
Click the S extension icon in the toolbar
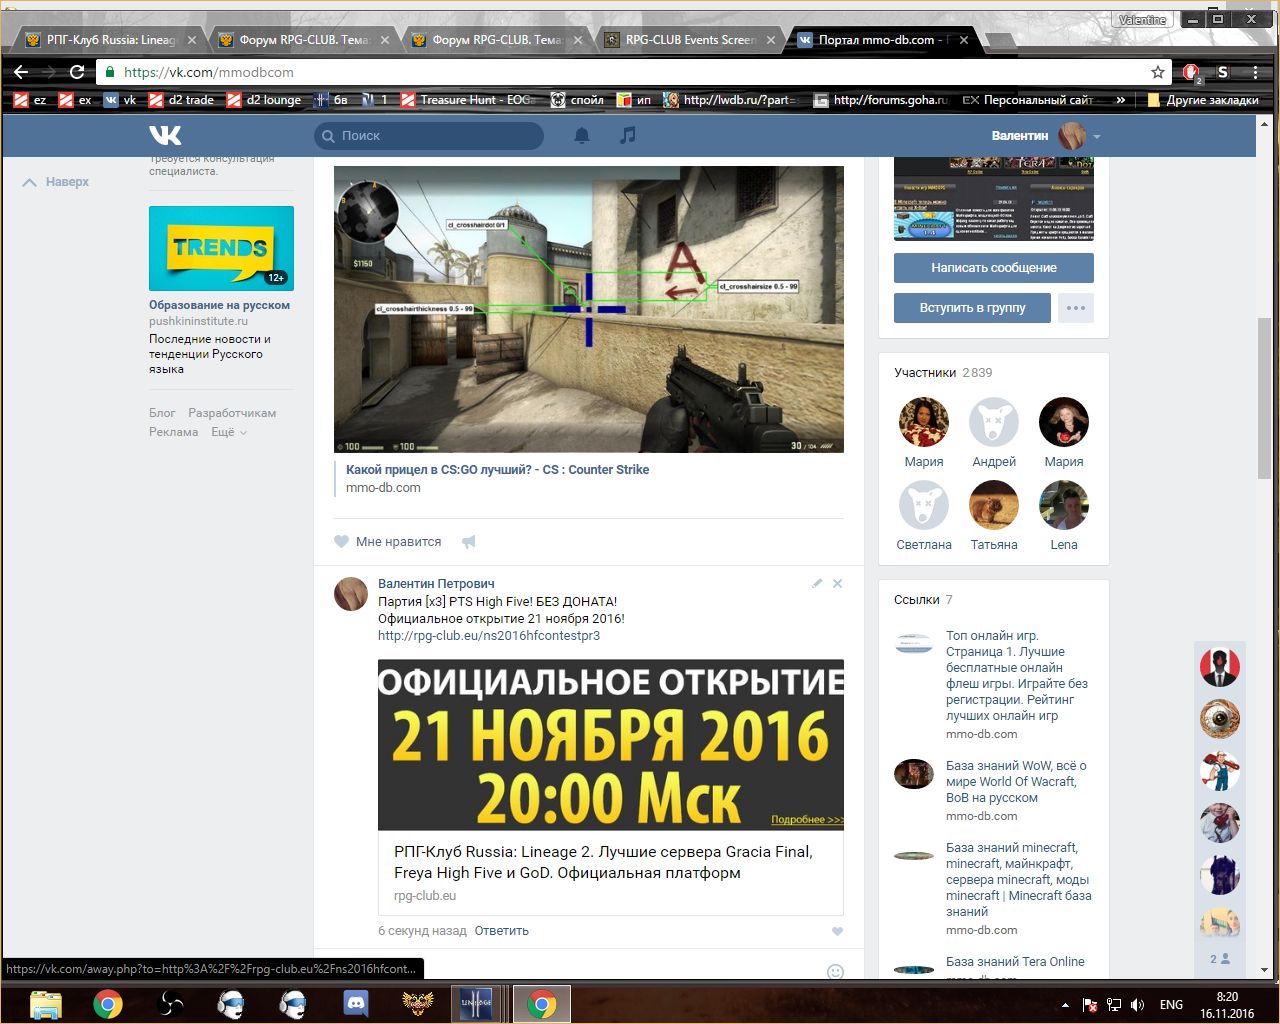pyautogui.click(x=1222, y=72)
